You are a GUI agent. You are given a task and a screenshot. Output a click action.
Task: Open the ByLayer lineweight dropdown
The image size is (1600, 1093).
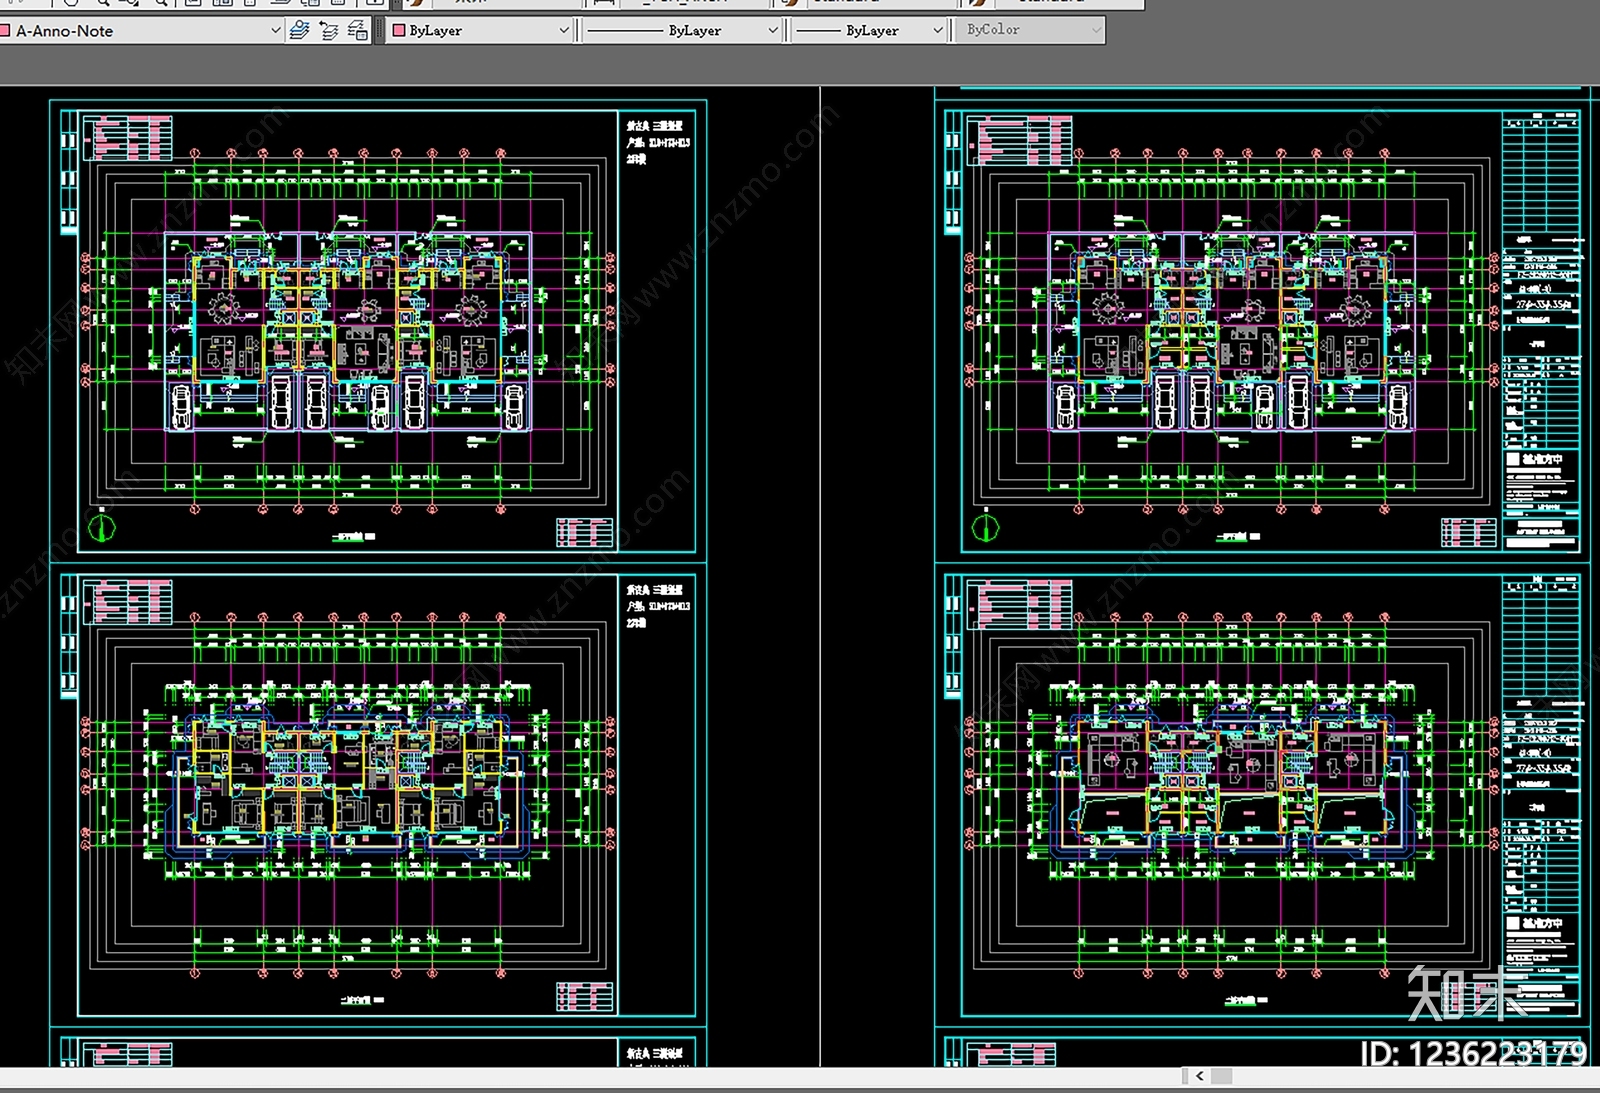868,31
